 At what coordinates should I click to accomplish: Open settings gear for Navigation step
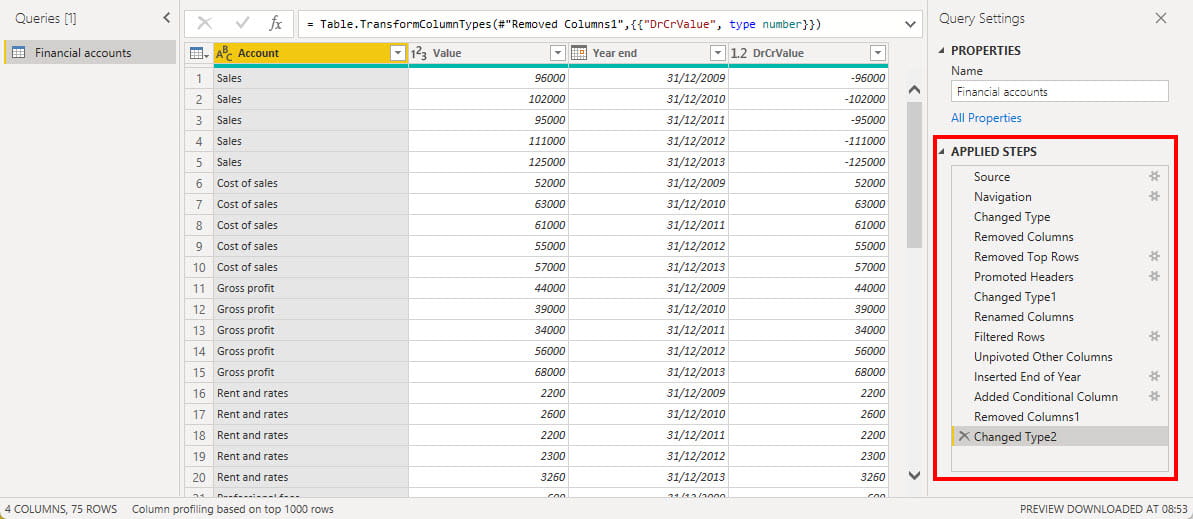(1154, 197)
